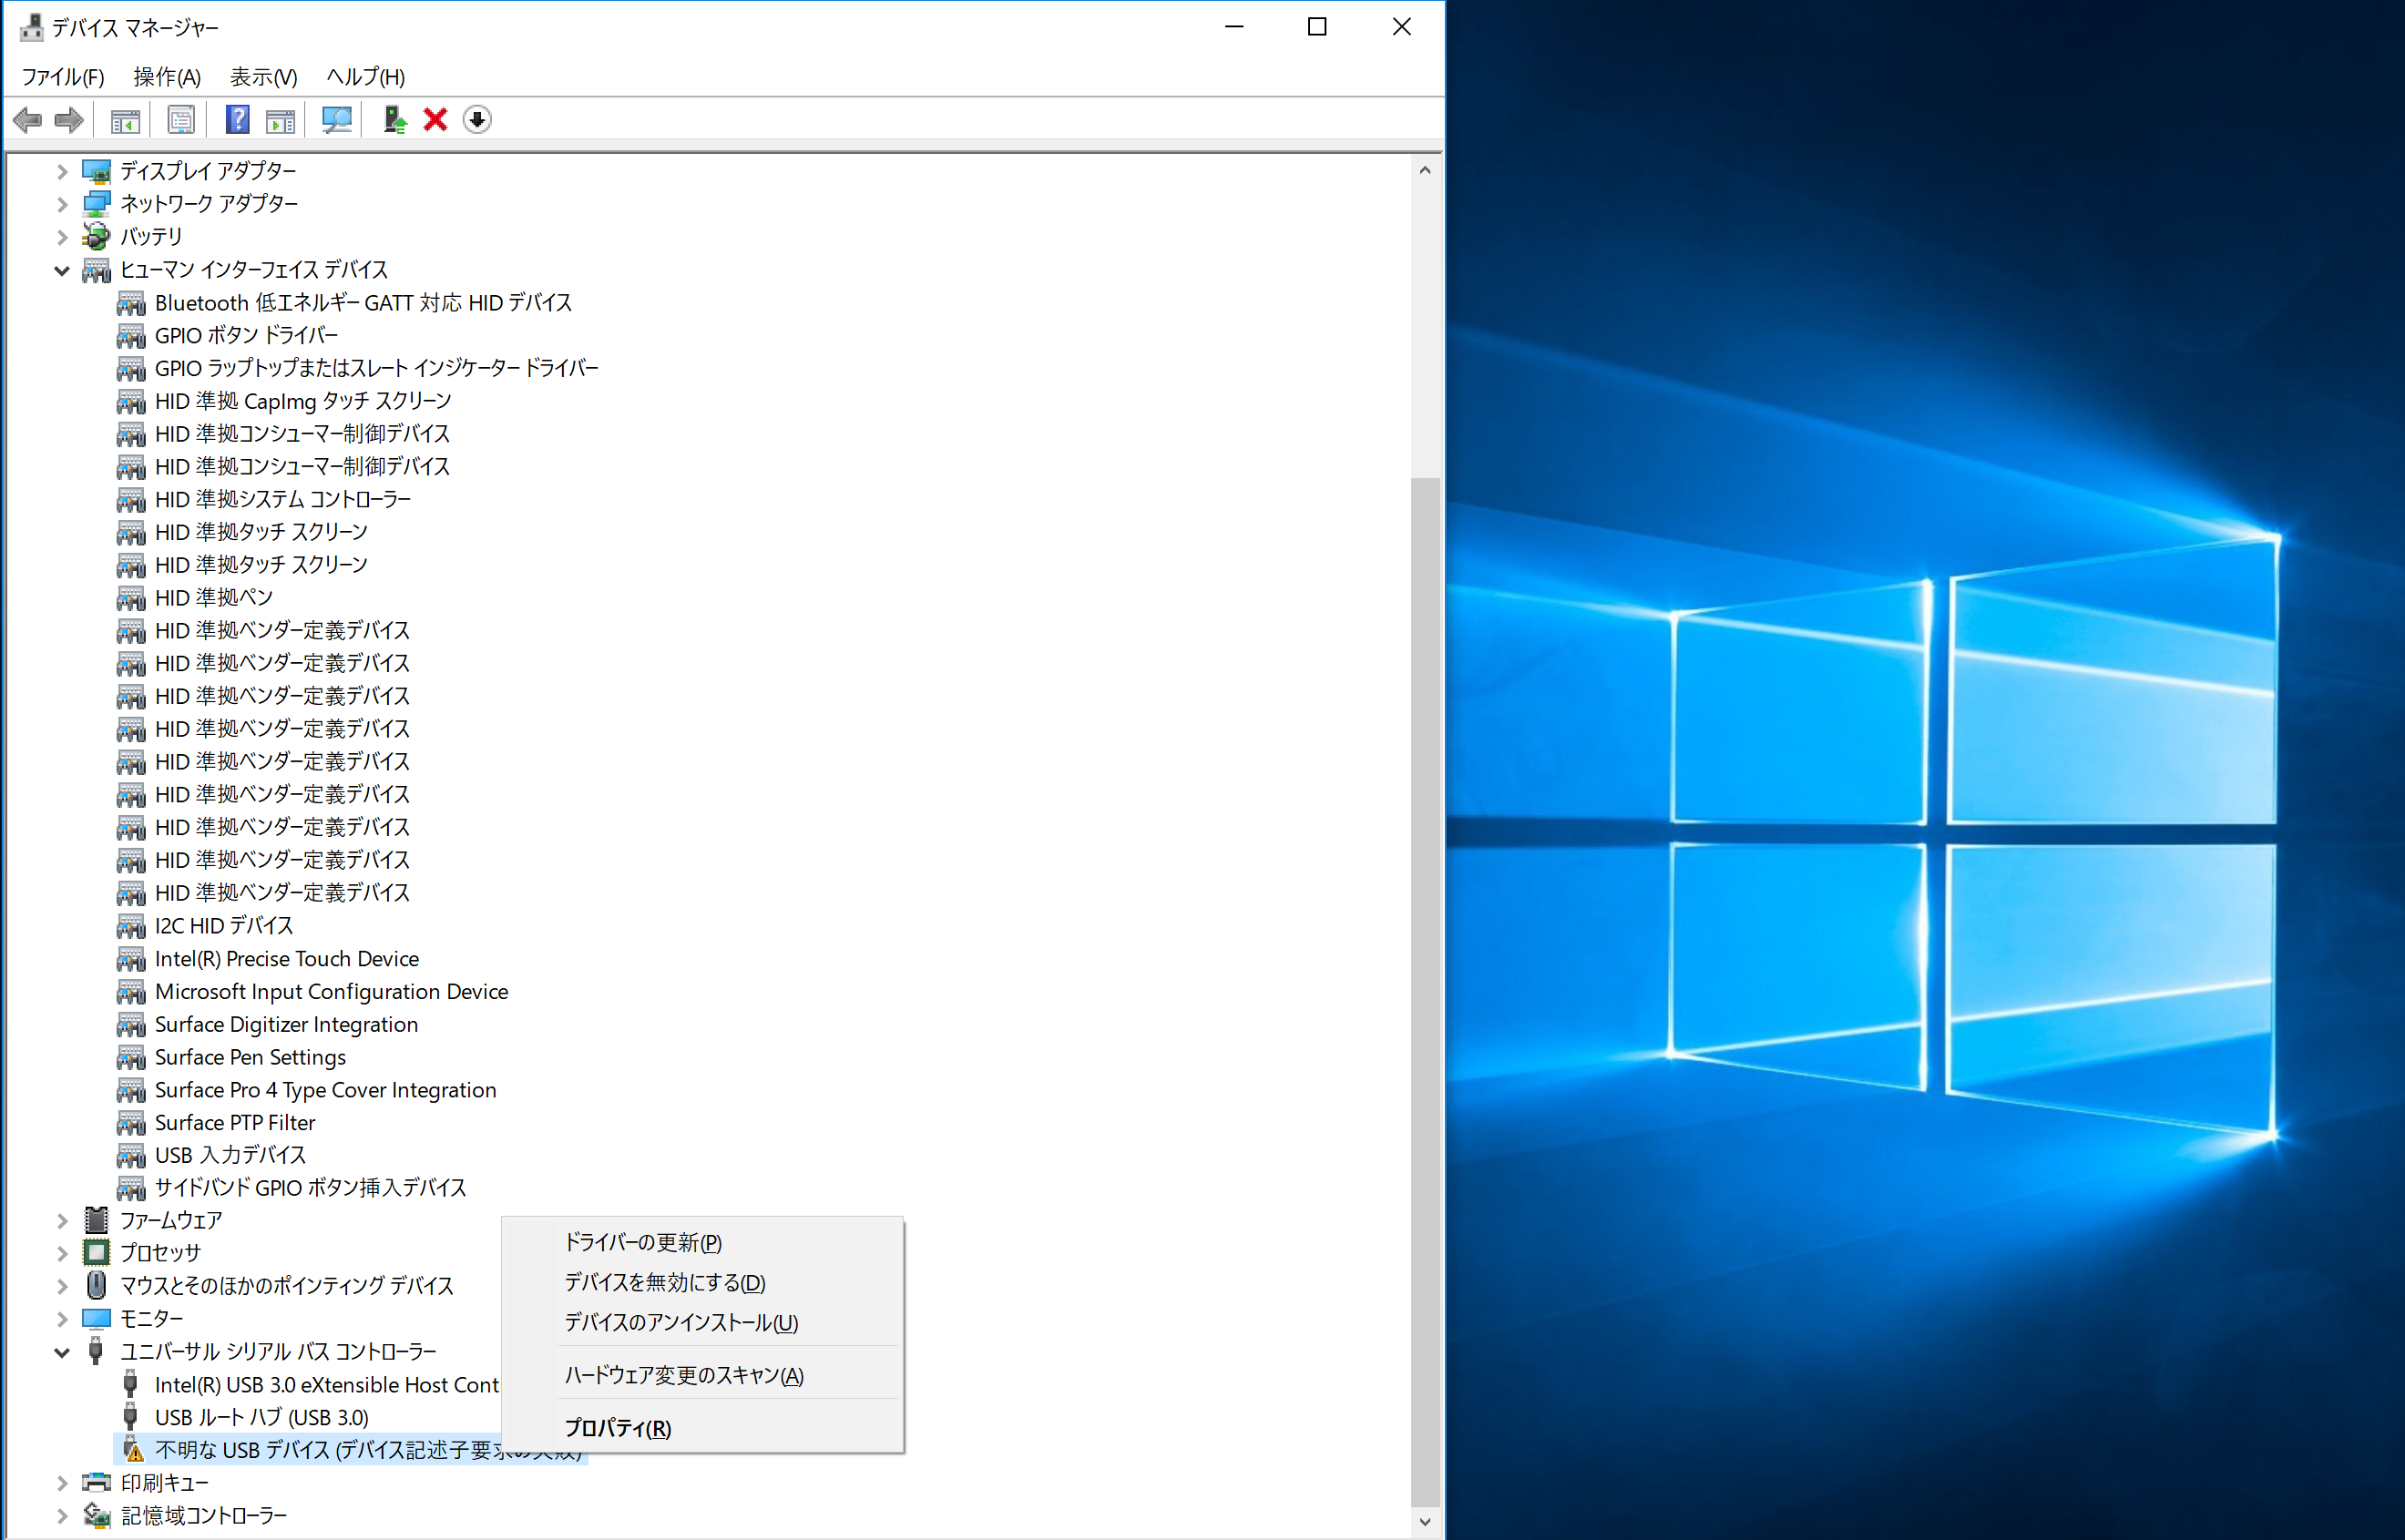Click the blue Help question mark icon
The width and height of the screenshot is (2405, 1540).
point(237,120)
